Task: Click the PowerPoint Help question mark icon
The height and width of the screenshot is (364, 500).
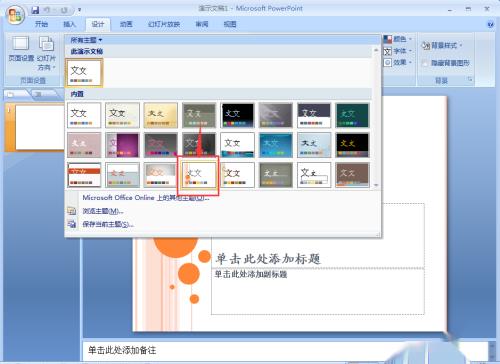Action: click(490, 24)
